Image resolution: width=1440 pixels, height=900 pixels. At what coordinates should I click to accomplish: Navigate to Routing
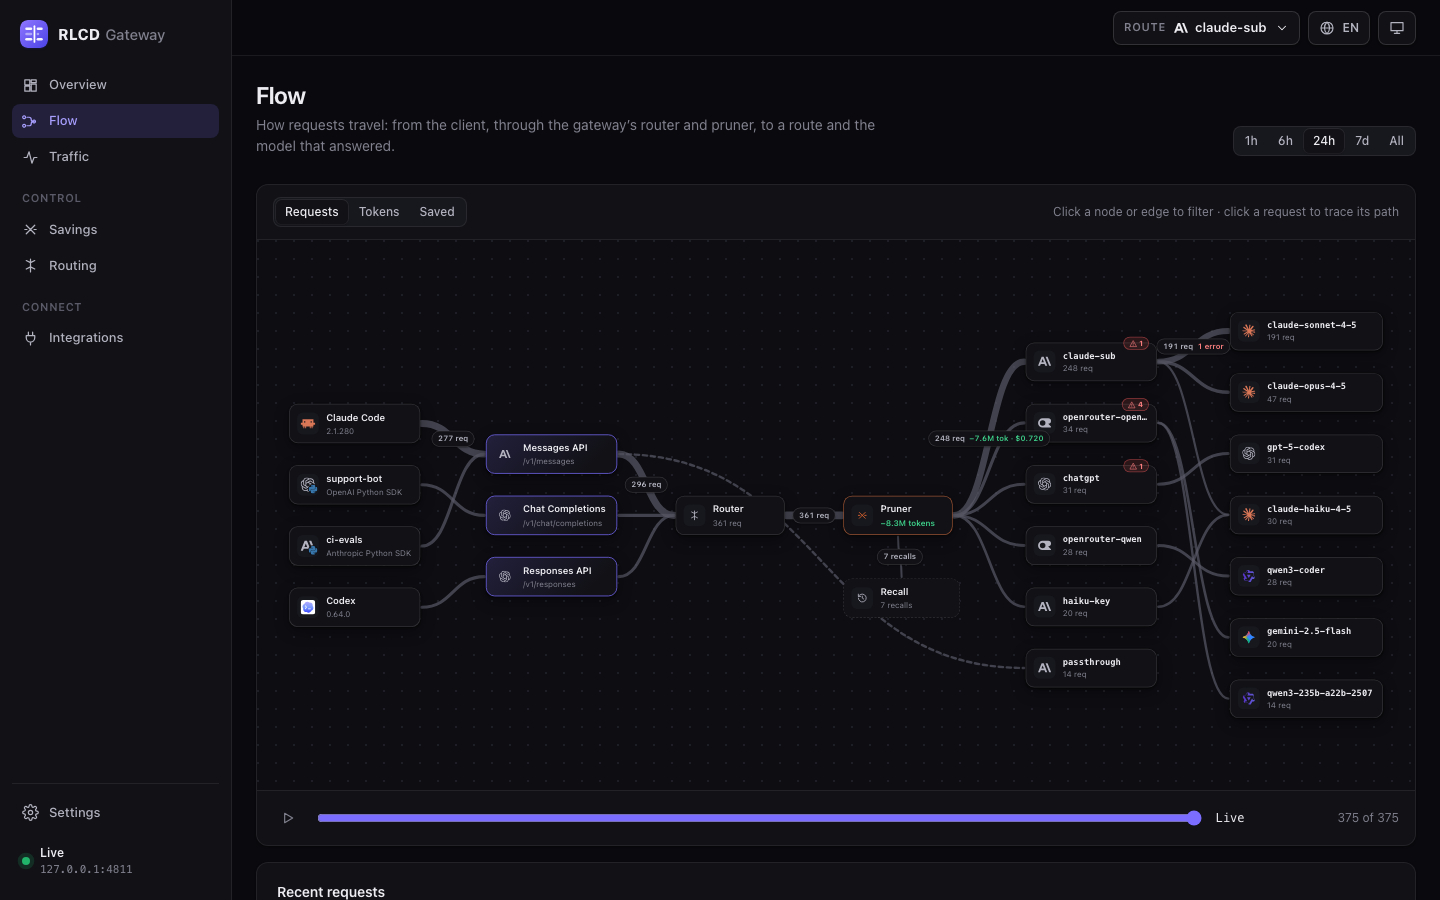(115, 266)
